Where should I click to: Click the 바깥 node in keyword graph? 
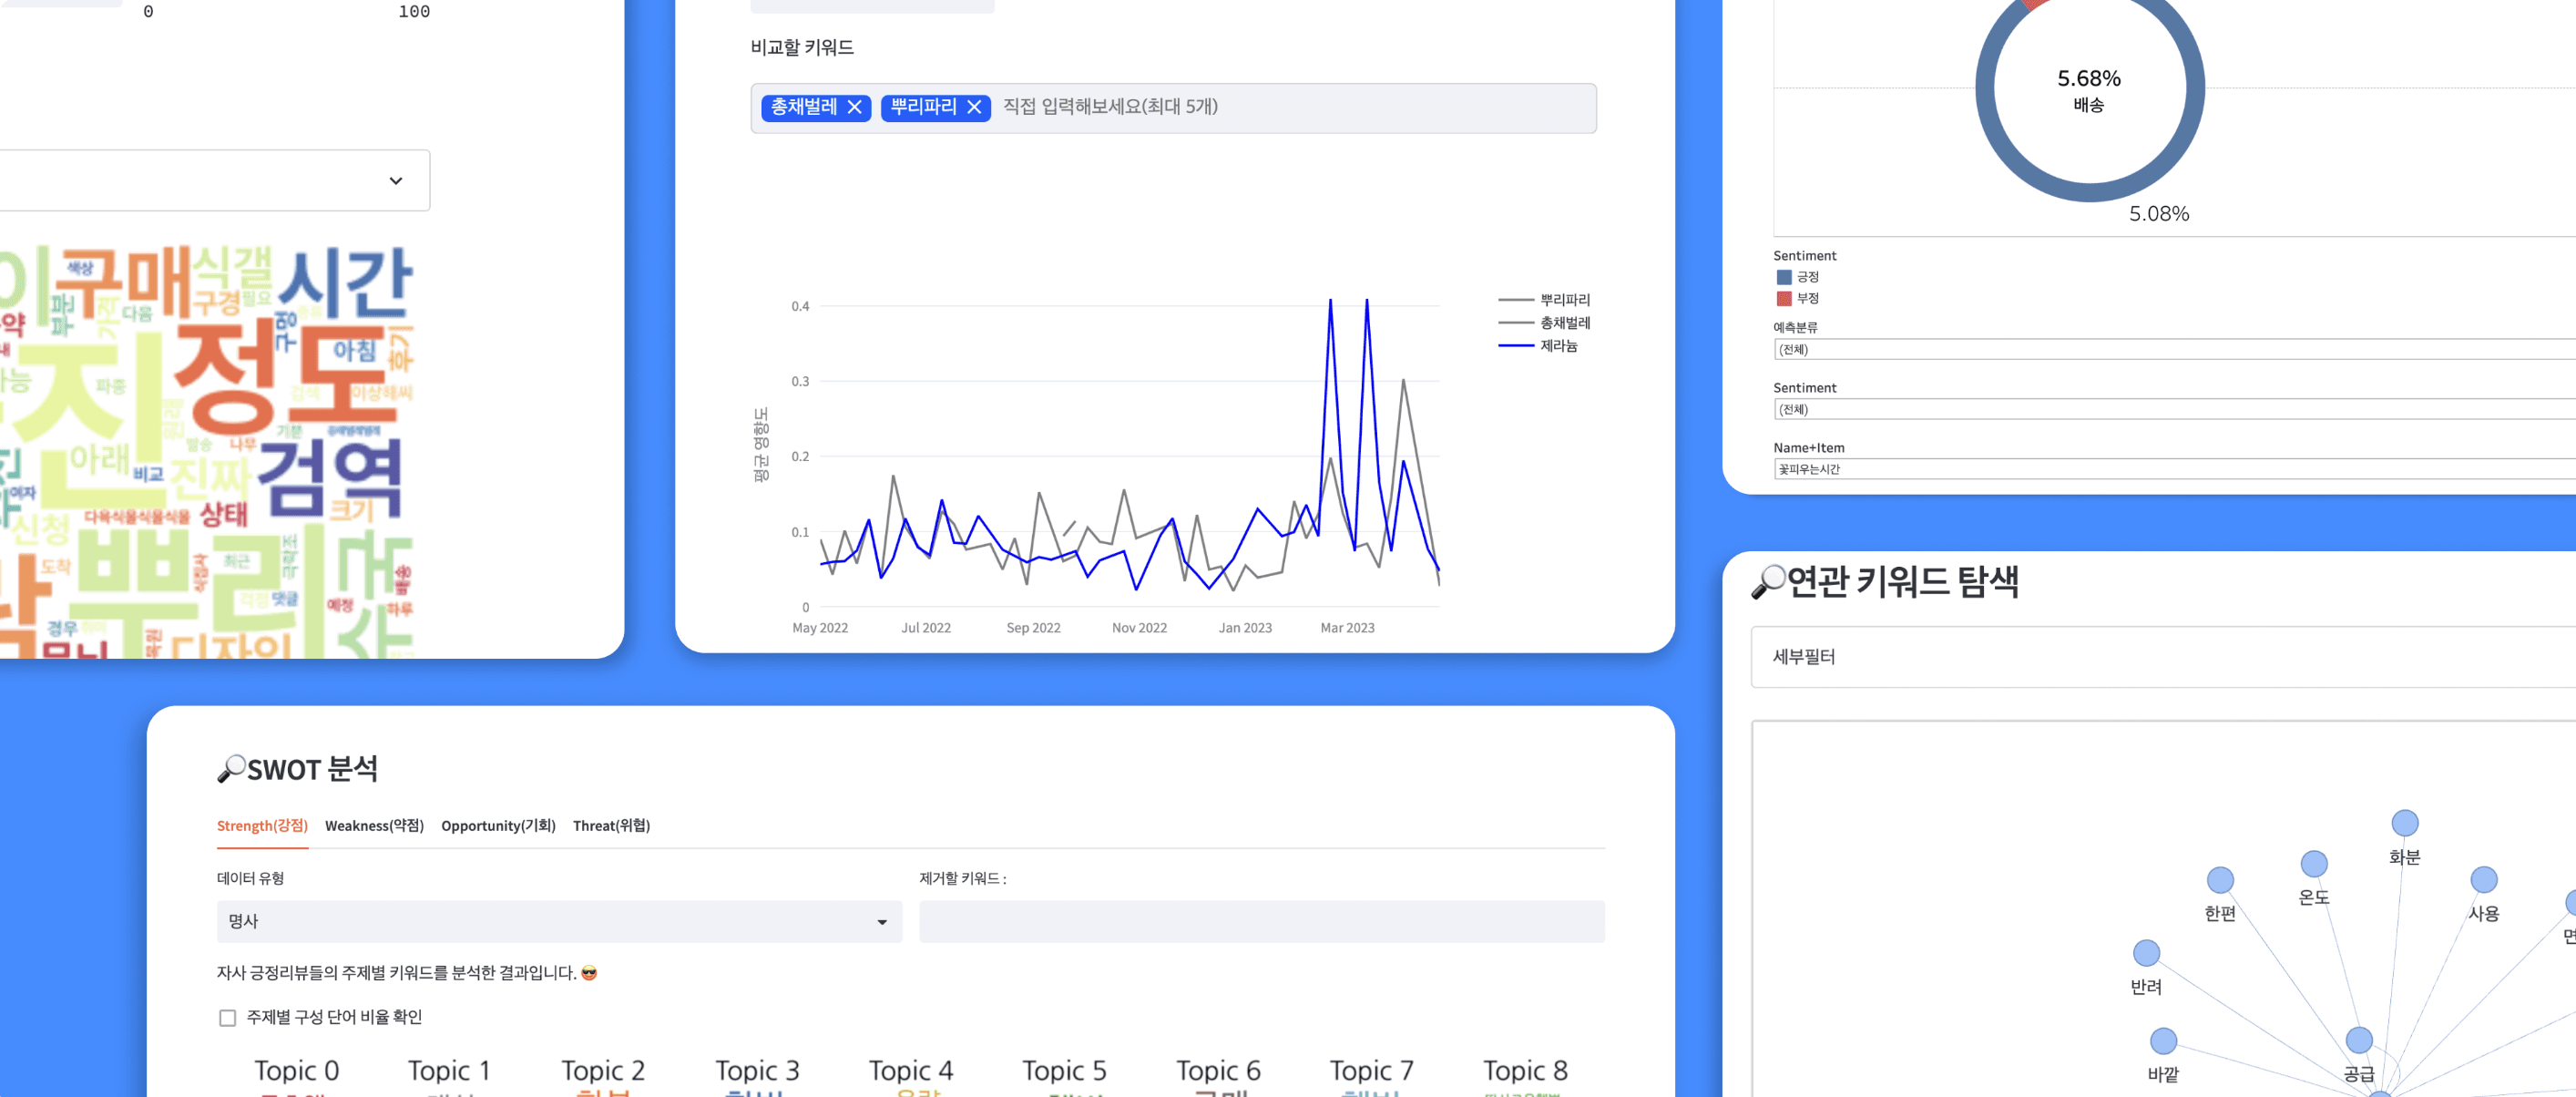[2163, 1041]
